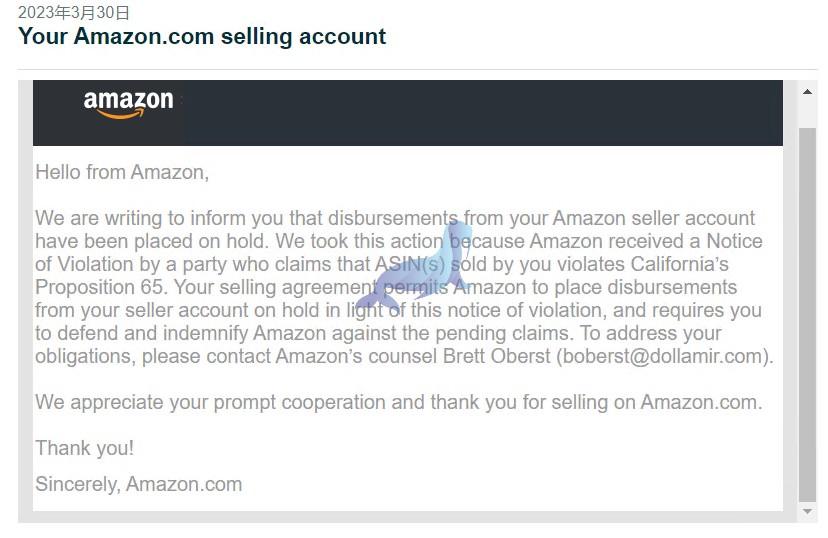Click Amazon.com in the Sincerely signature line
This screenshot has height=538, width=828.
[x=184, y=484]
